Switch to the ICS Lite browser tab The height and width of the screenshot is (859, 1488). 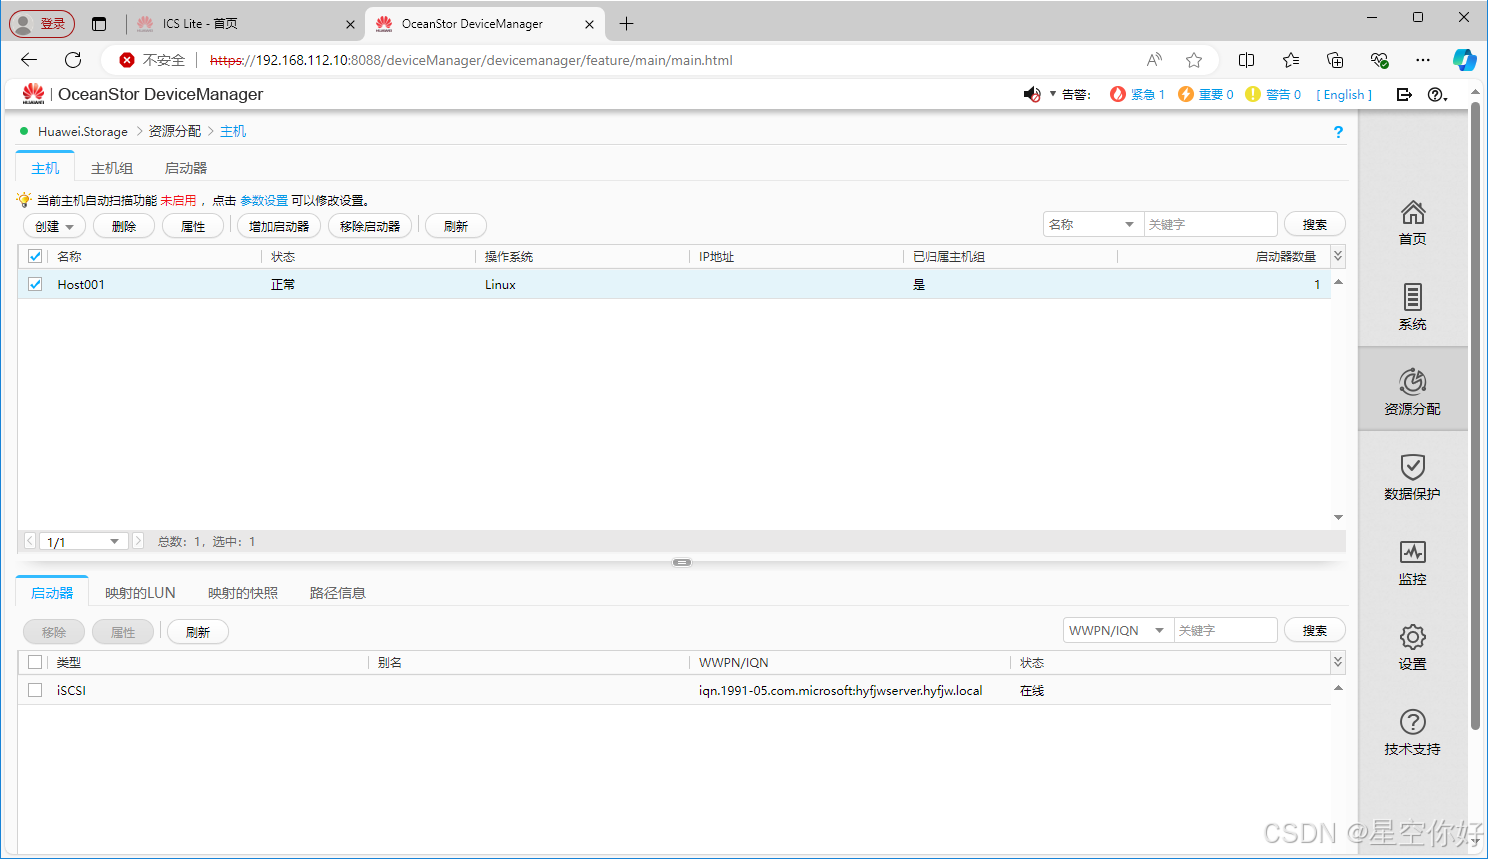[245, 23]
